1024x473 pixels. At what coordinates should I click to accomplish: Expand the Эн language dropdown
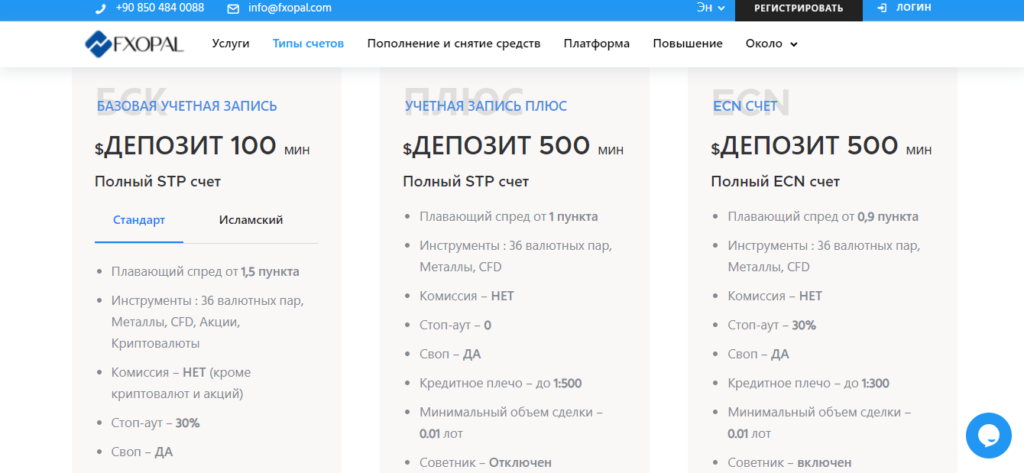click(x=711, y=8)
